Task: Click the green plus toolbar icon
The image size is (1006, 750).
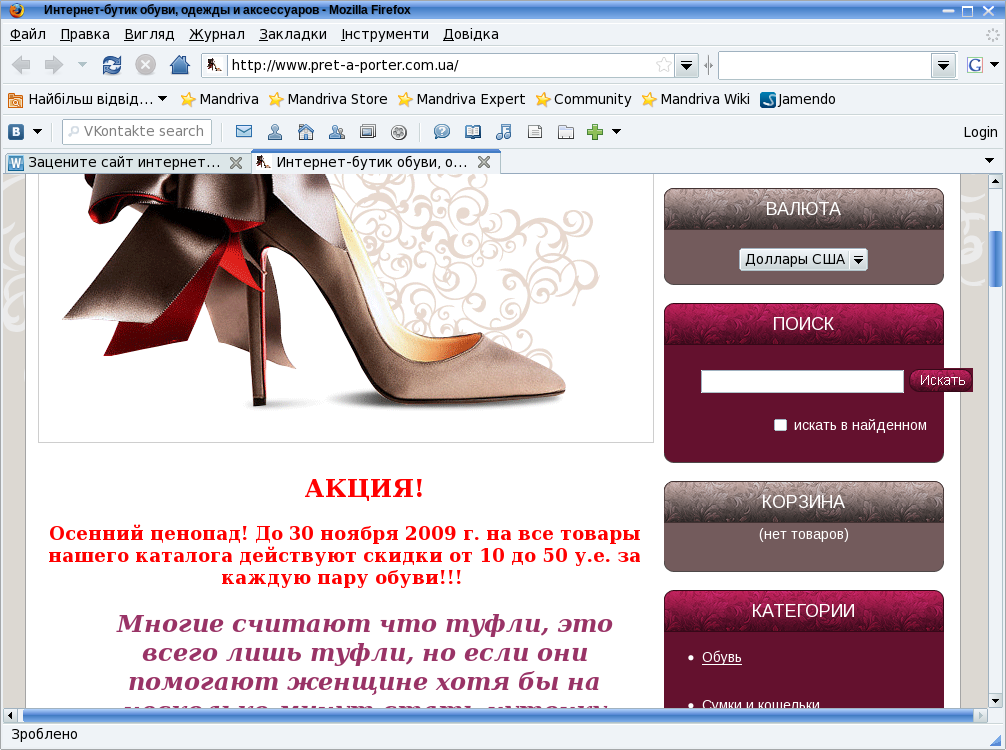Action: 595,132
